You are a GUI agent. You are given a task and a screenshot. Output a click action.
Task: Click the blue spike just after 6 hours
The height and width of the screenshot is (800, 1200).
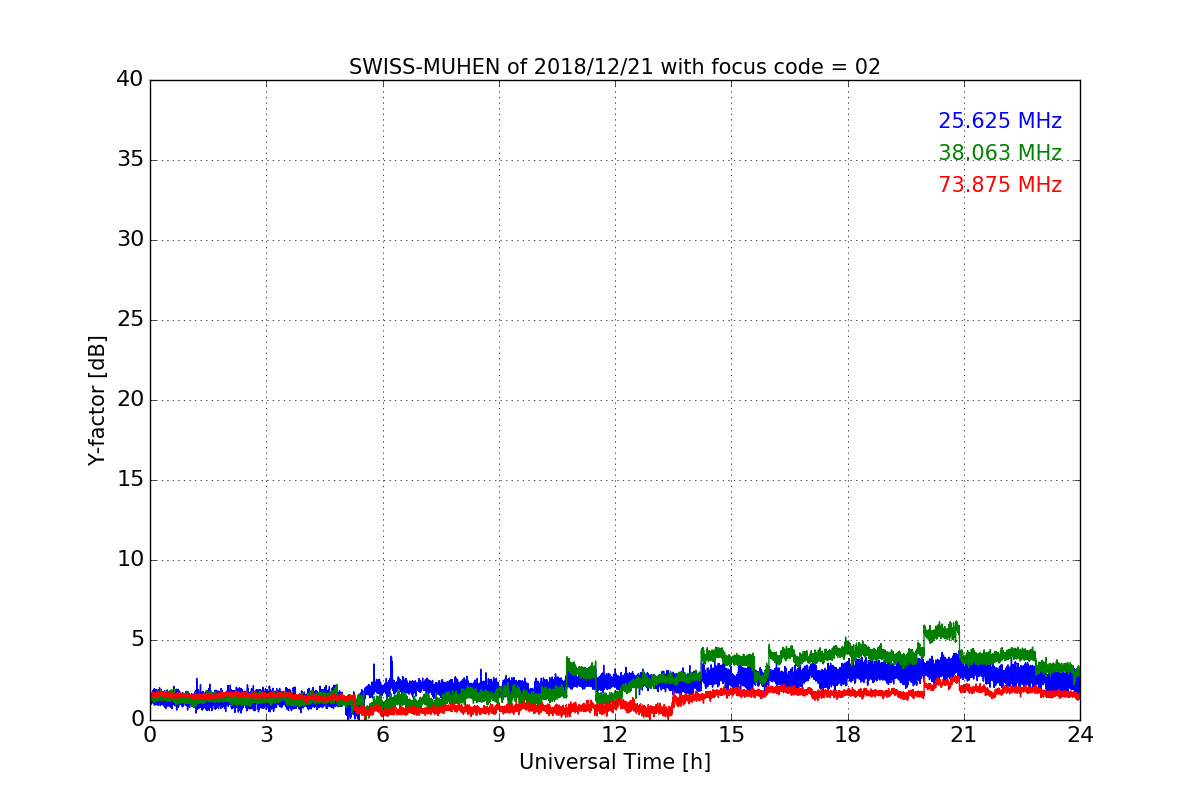click(391, 668)
